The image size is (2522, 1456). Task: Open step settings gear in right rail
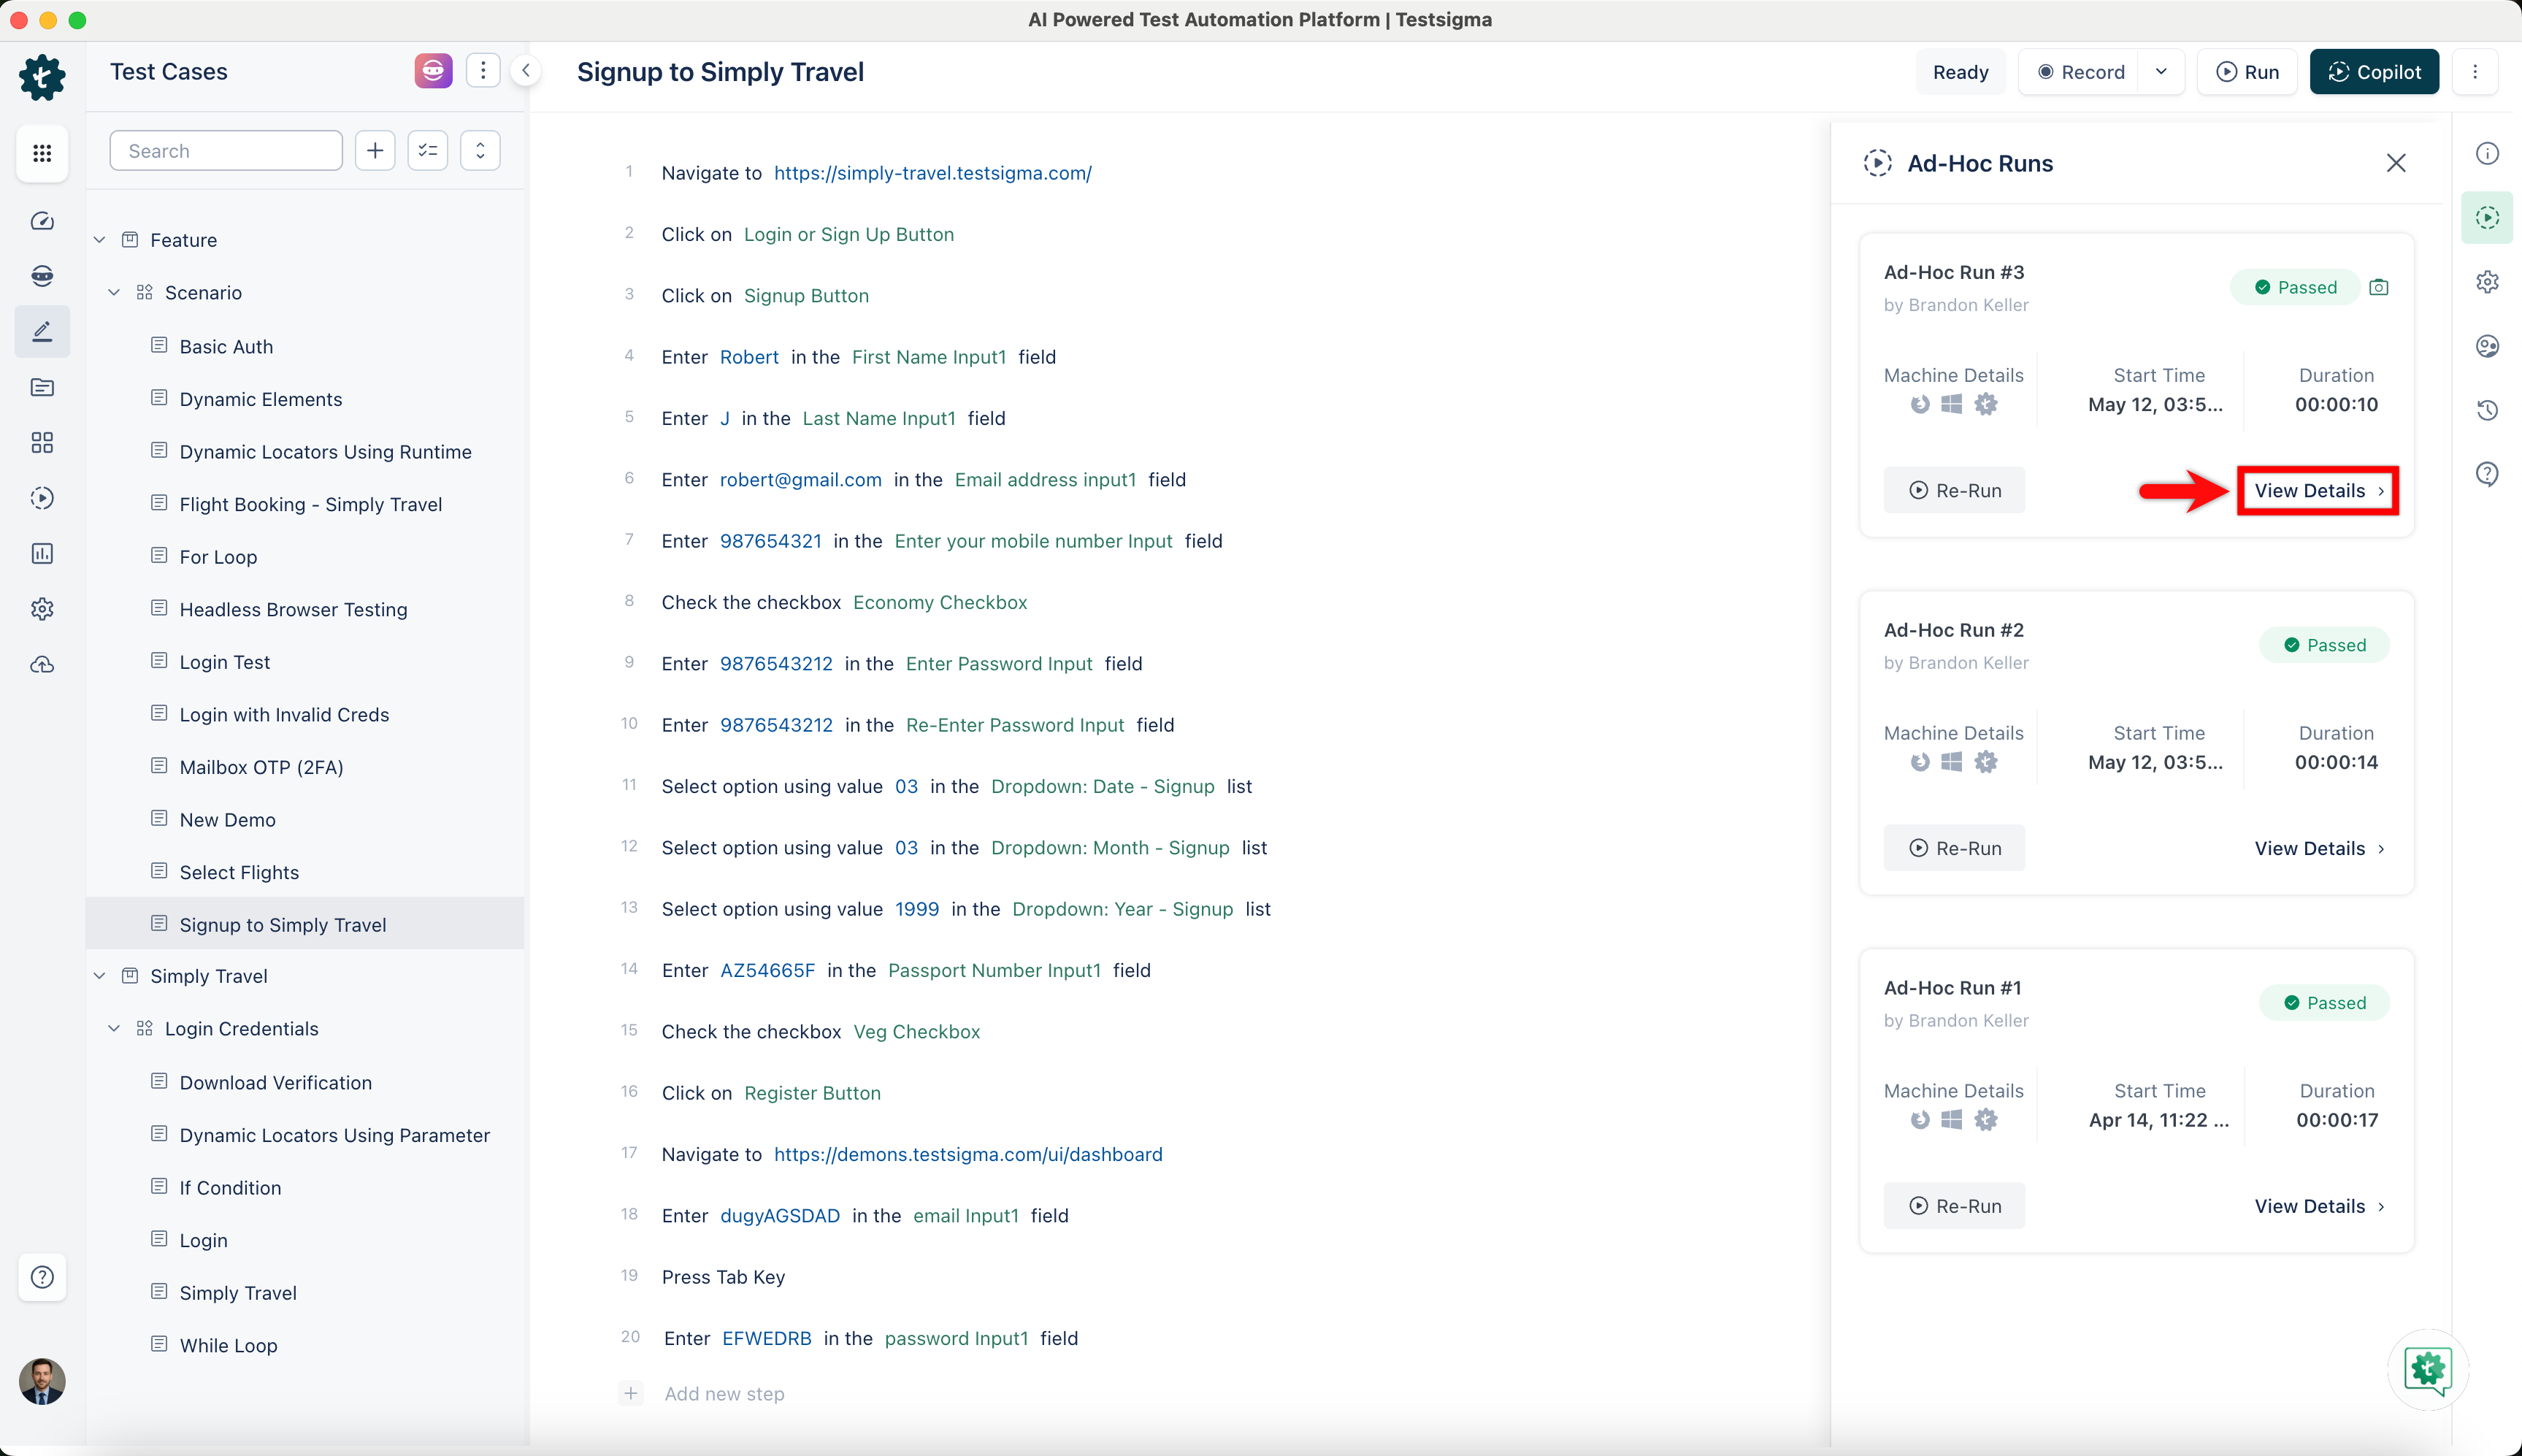[x=2487, y=282]
